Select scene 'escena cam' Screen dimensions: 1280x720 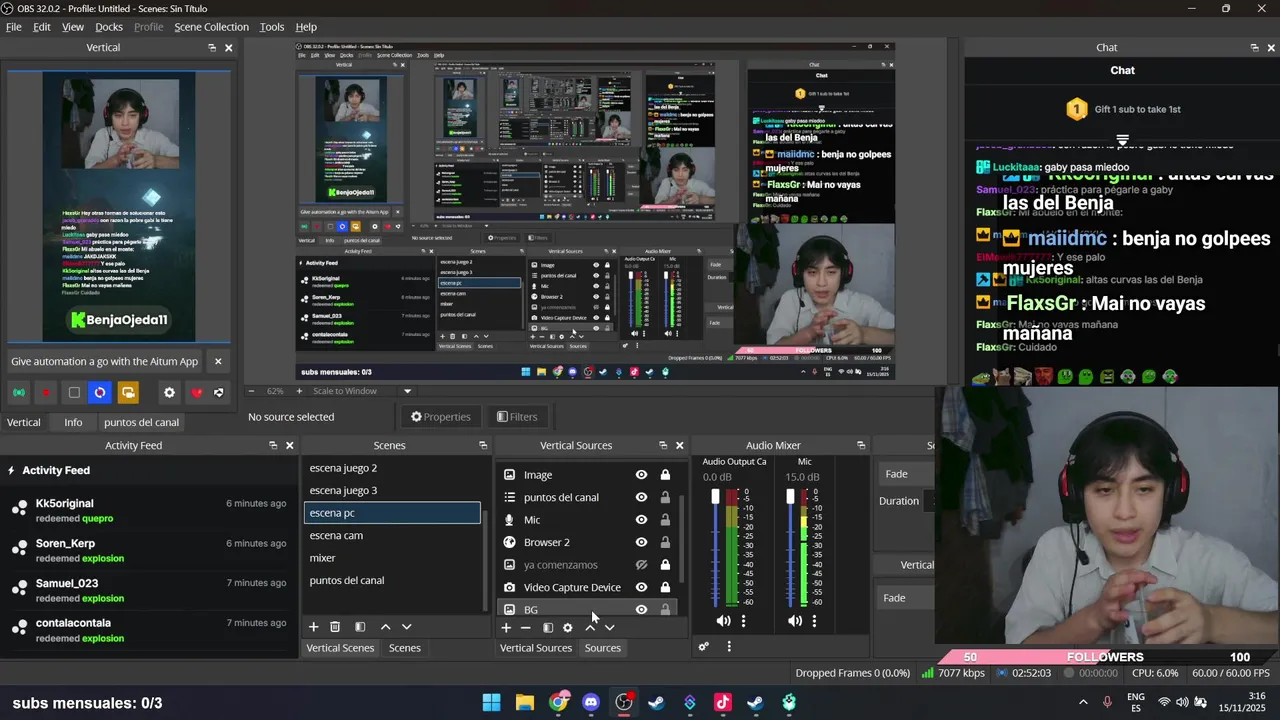tap(393, 535)
